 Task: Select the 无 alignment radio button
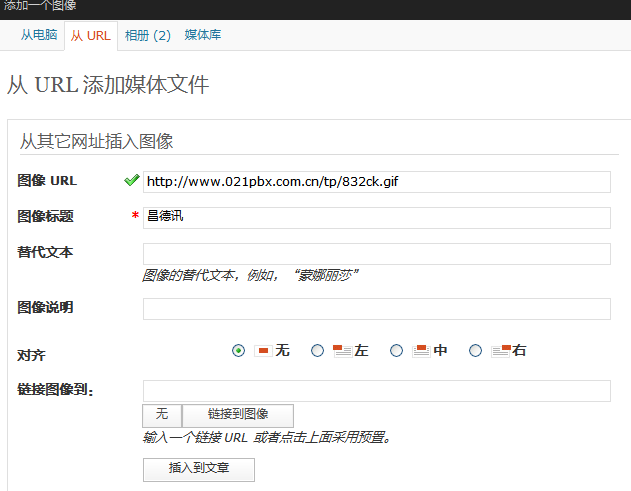point(238,351)
